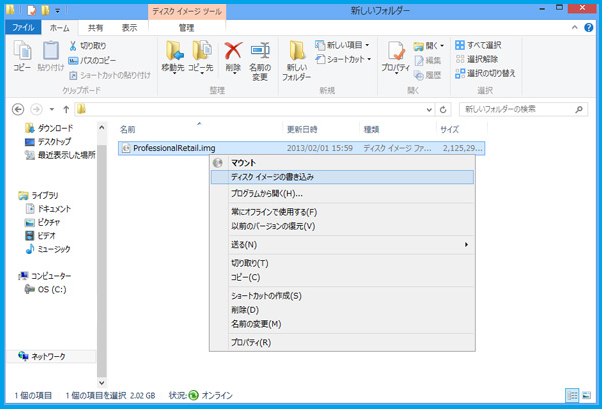
Task: Open the ファイル tab
Action: pos(23,28)
